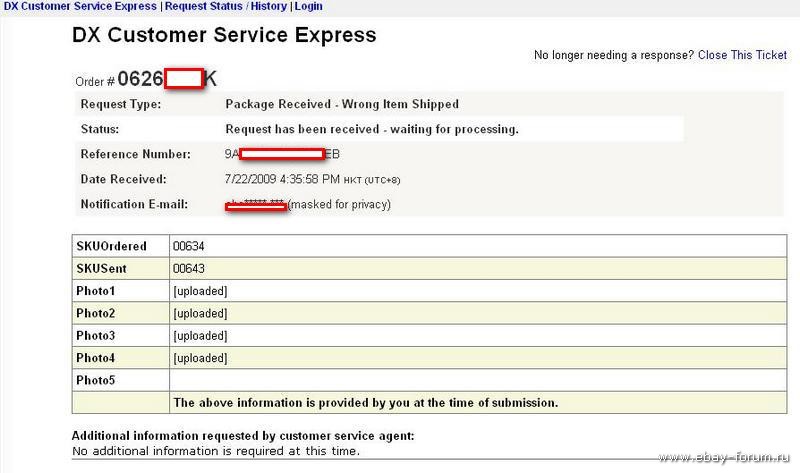Open the Request Status / History link
800x473 pixels.
click(226, 7)
